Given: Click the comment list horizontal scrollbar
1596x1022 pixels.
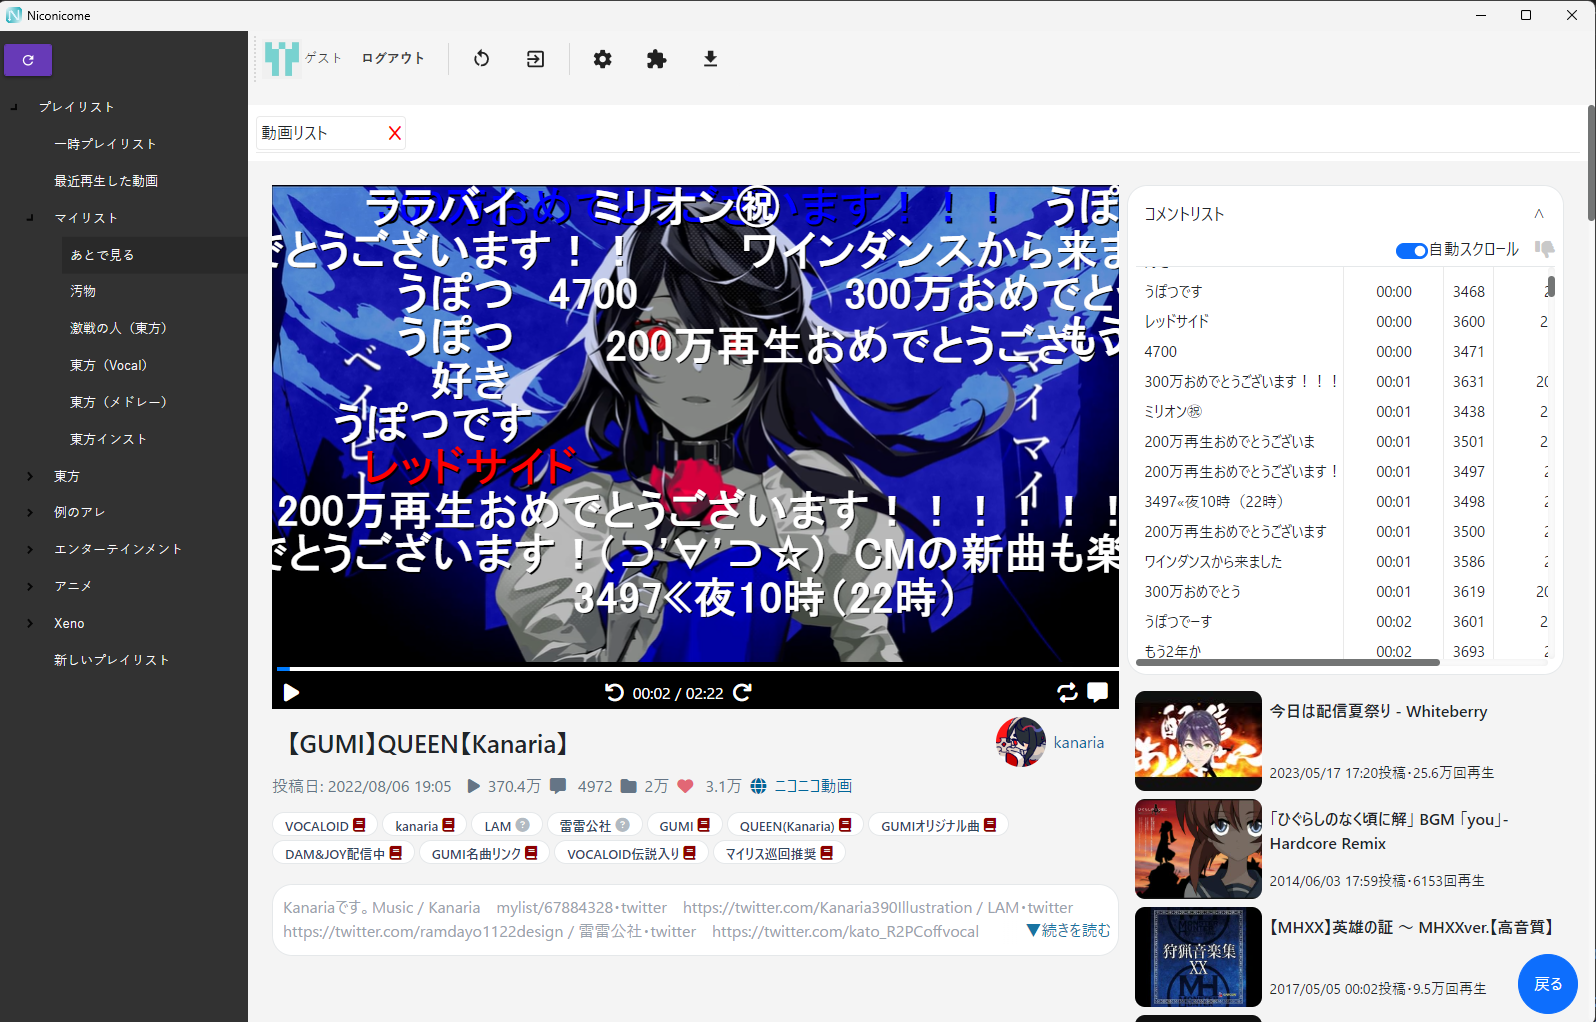Looking at the screenshot, I should click(x=1290, y=662).
